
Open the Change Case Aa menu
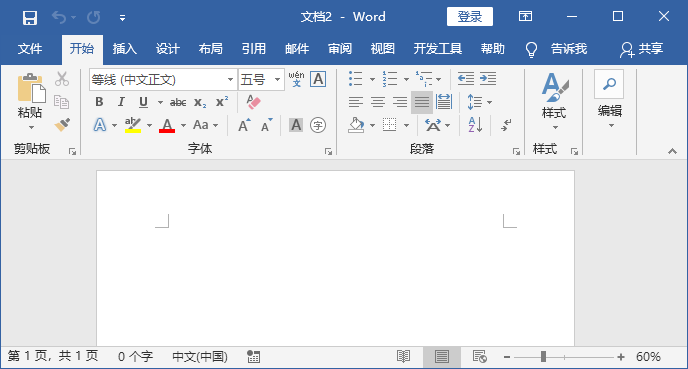(205, 125)
